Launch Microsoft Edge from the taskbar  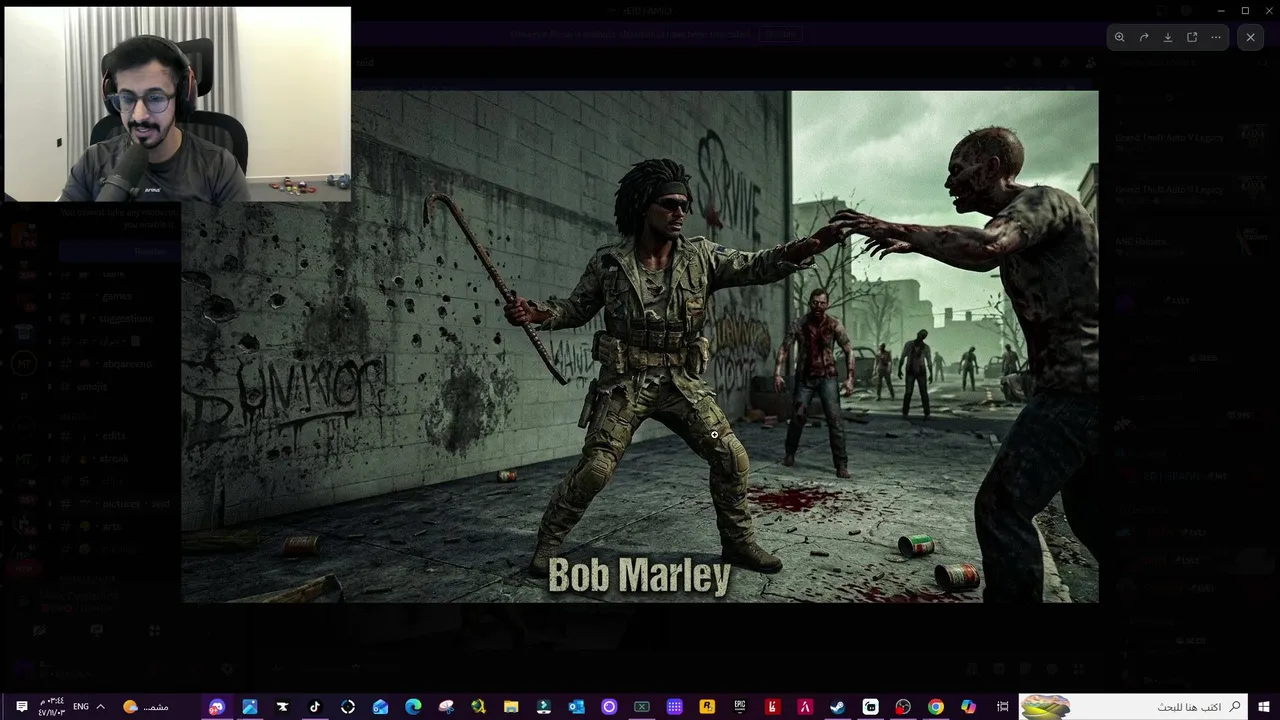(413, 707)
